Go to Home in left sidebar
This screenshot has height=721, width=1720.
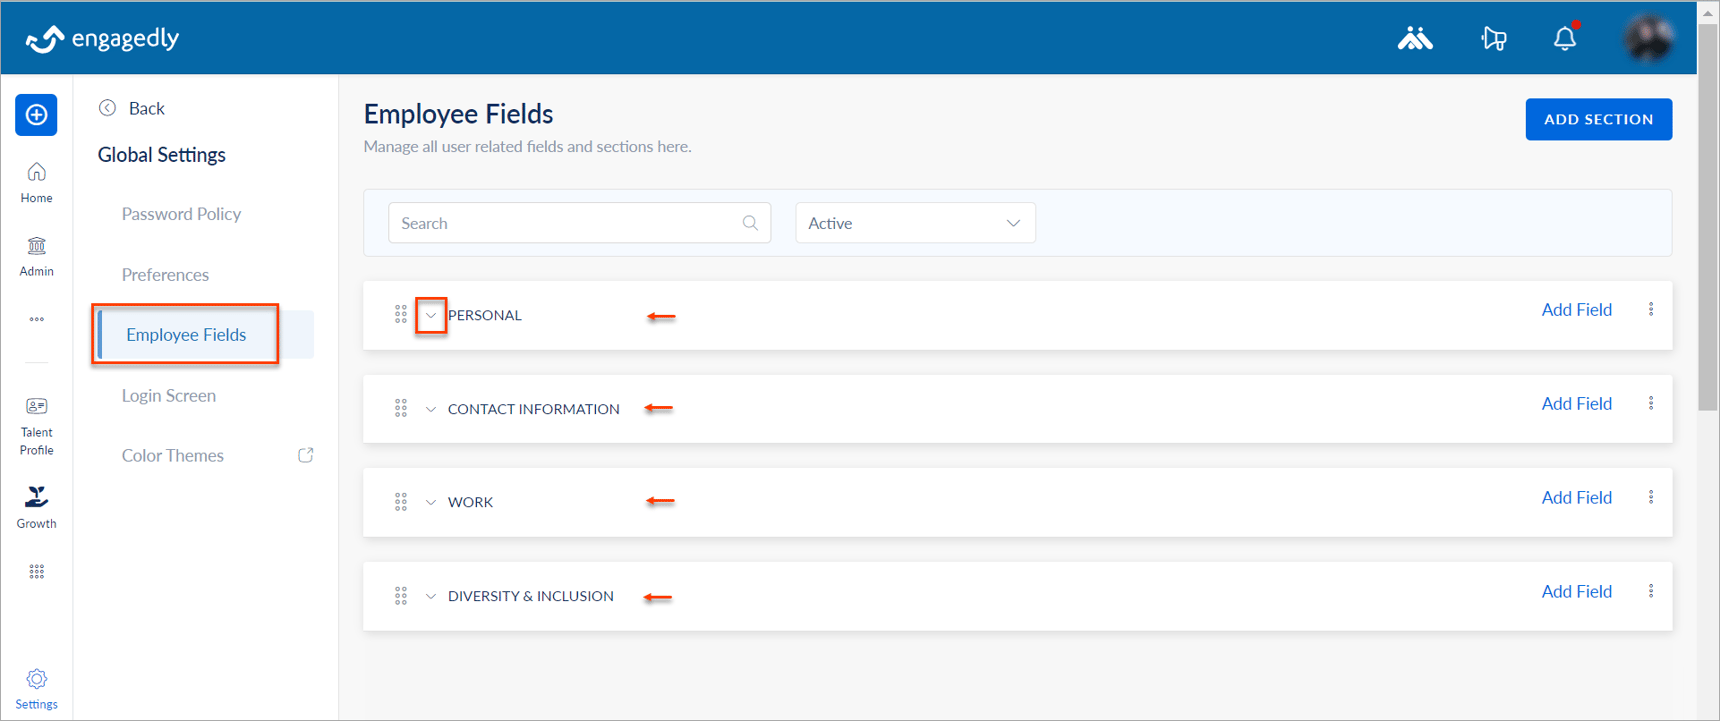36,183
